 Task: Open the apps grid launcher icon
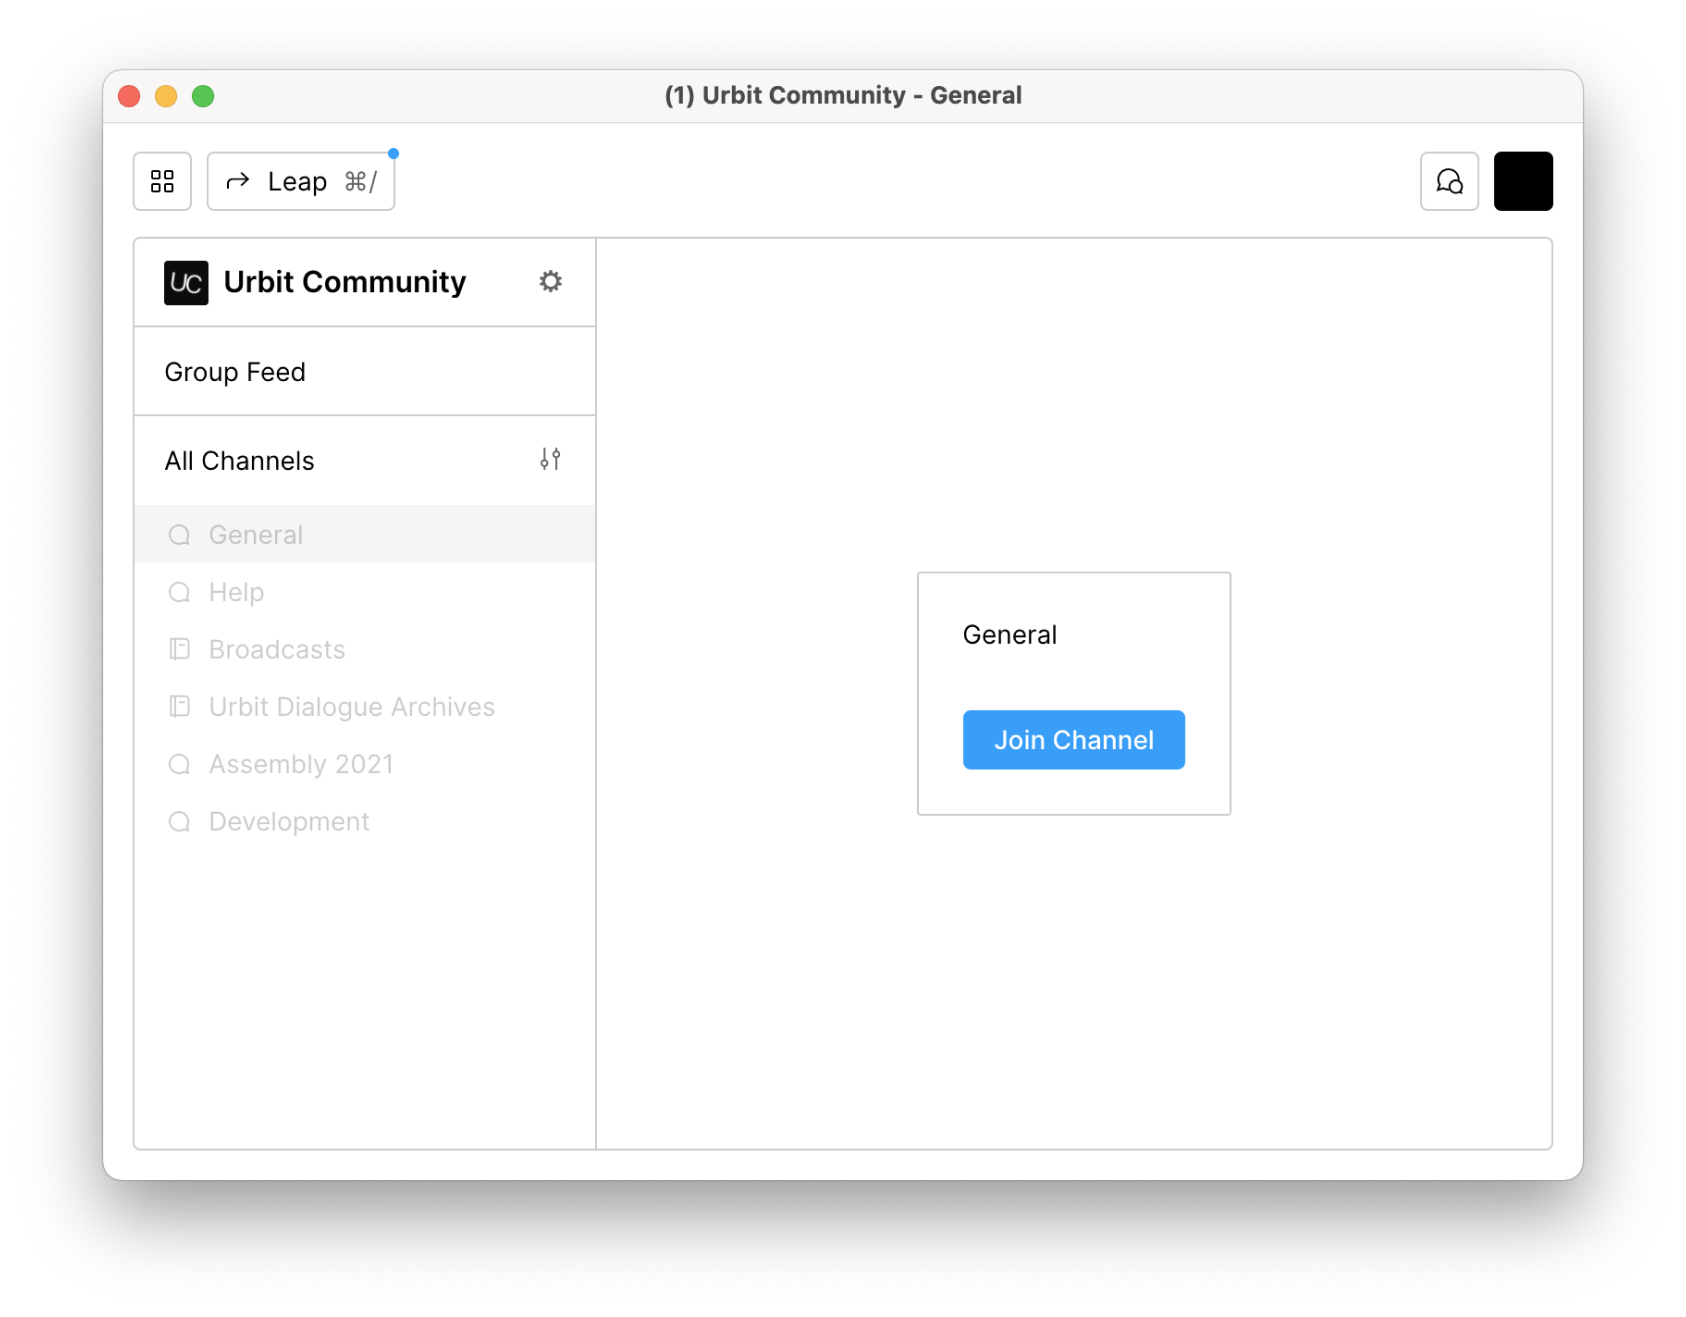tap(162, 181)
